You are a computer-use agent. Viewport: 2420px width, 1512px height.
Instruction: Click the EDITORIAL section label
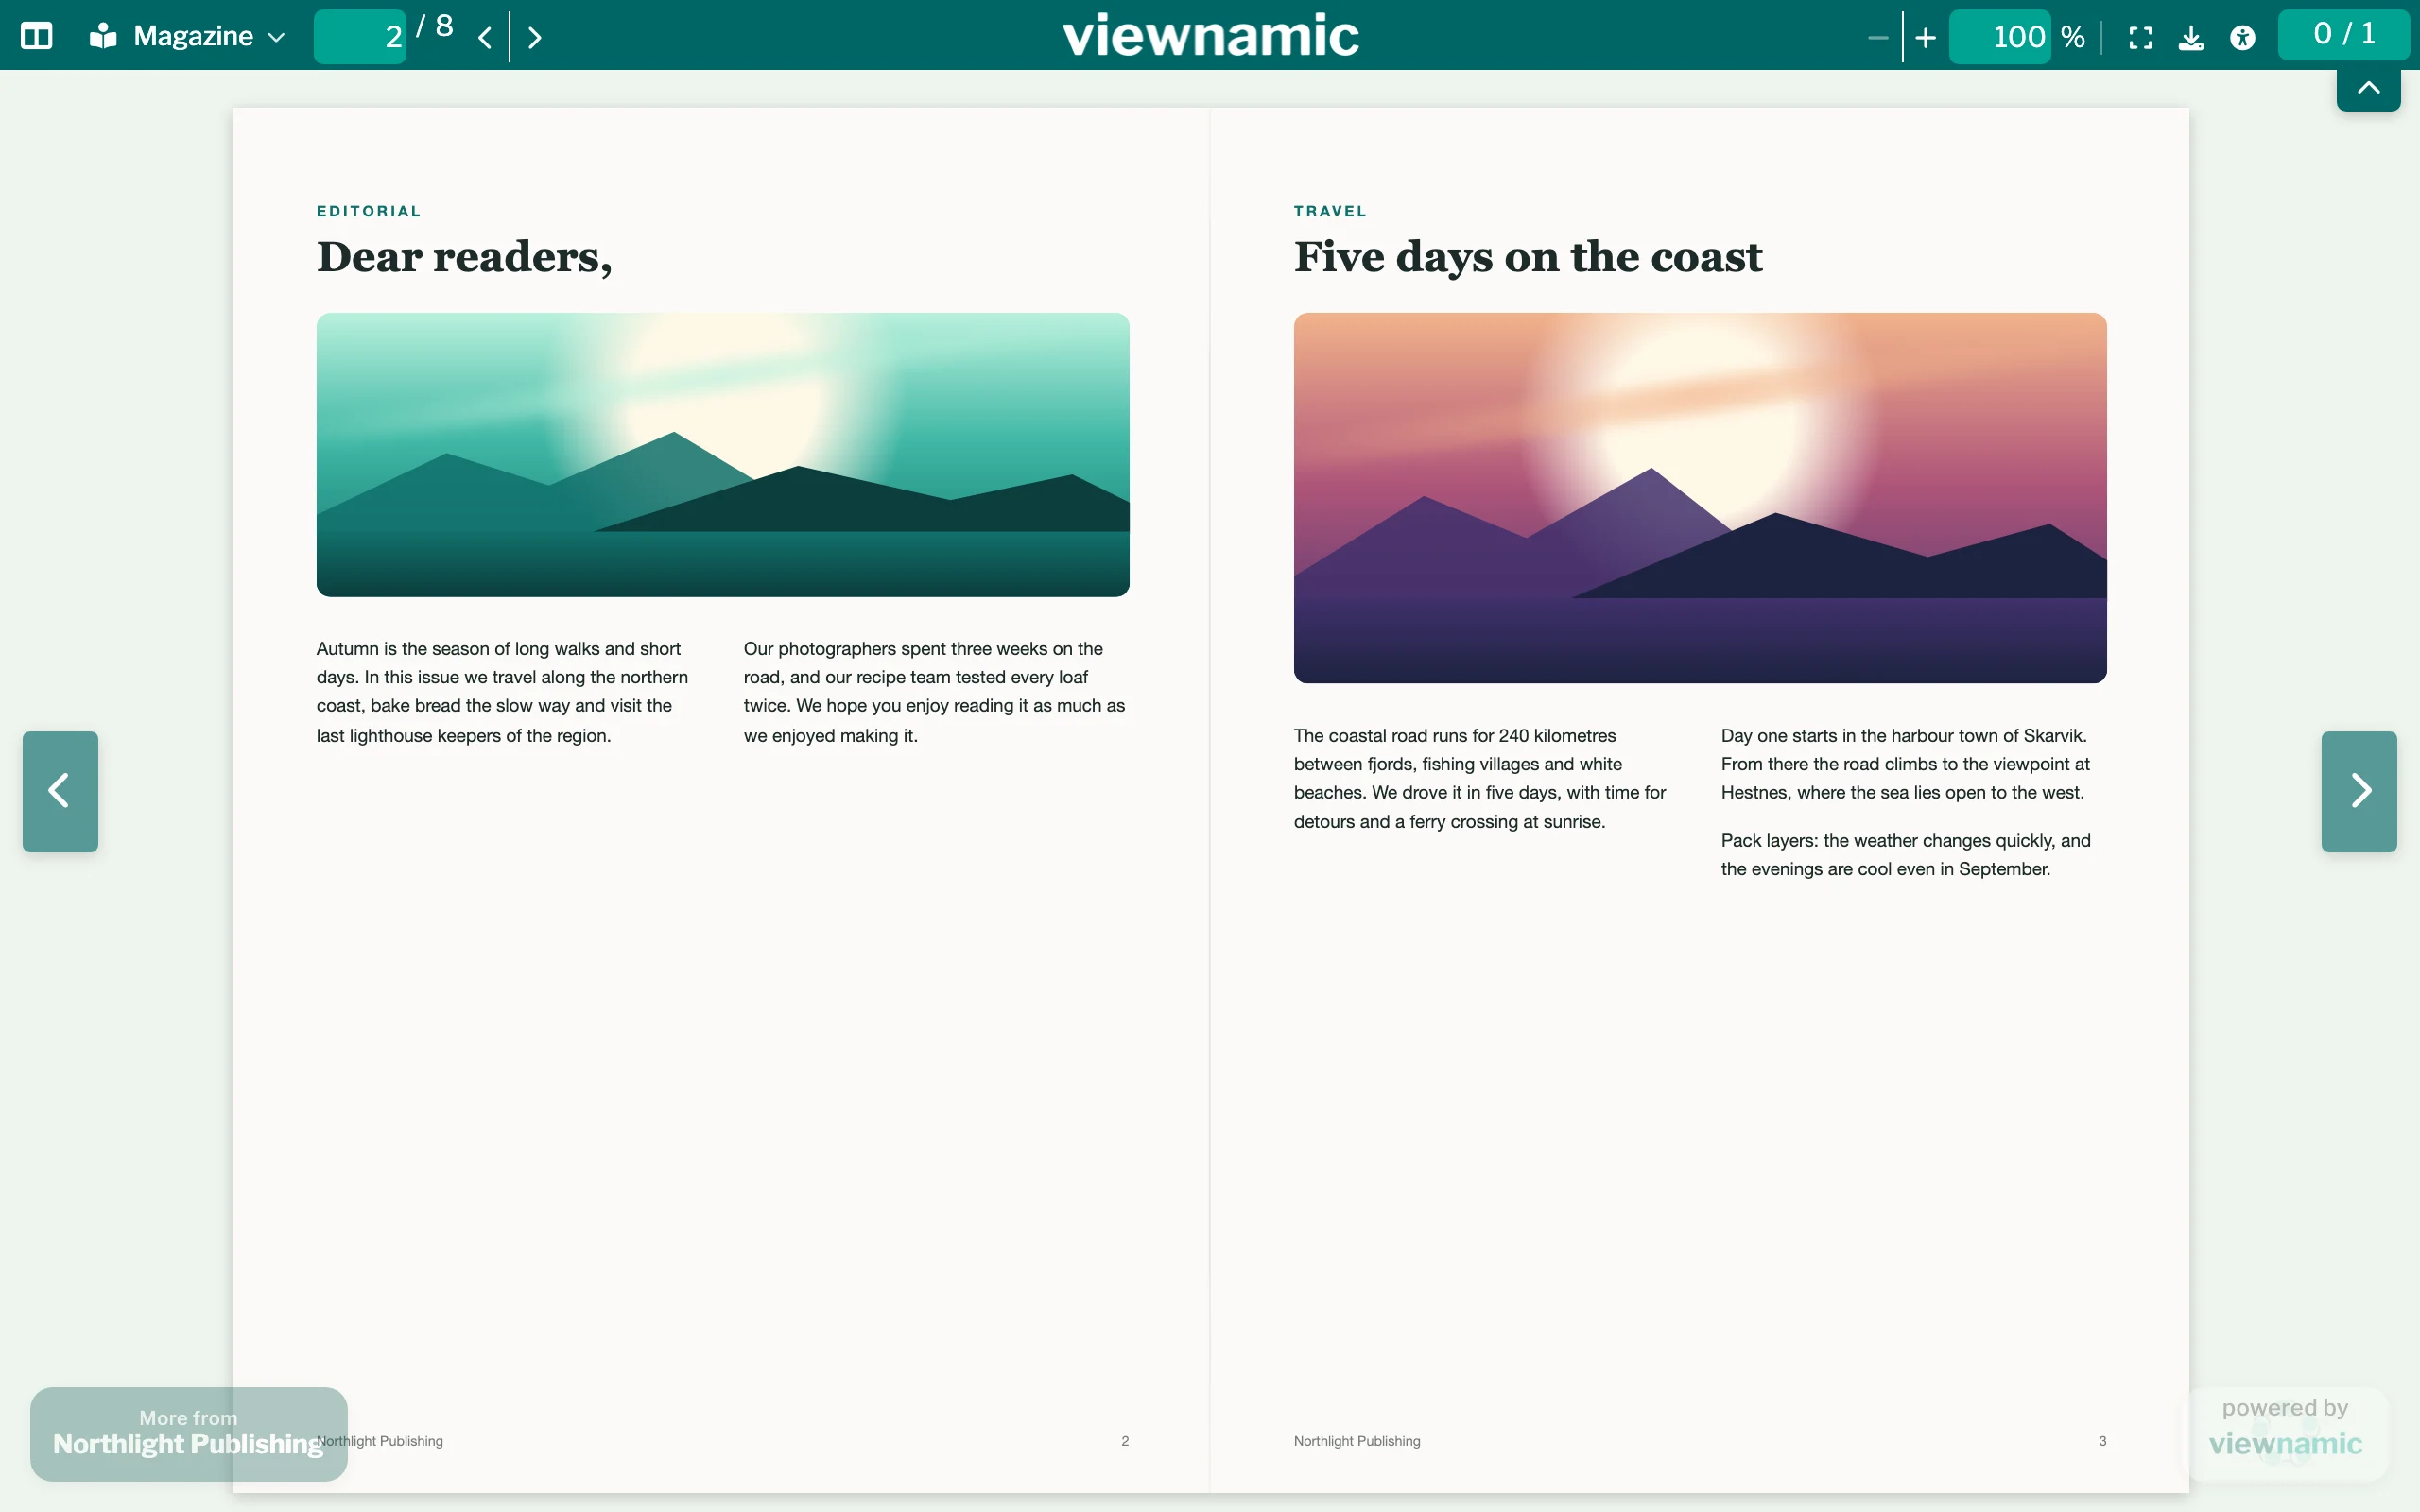[369, 211]
